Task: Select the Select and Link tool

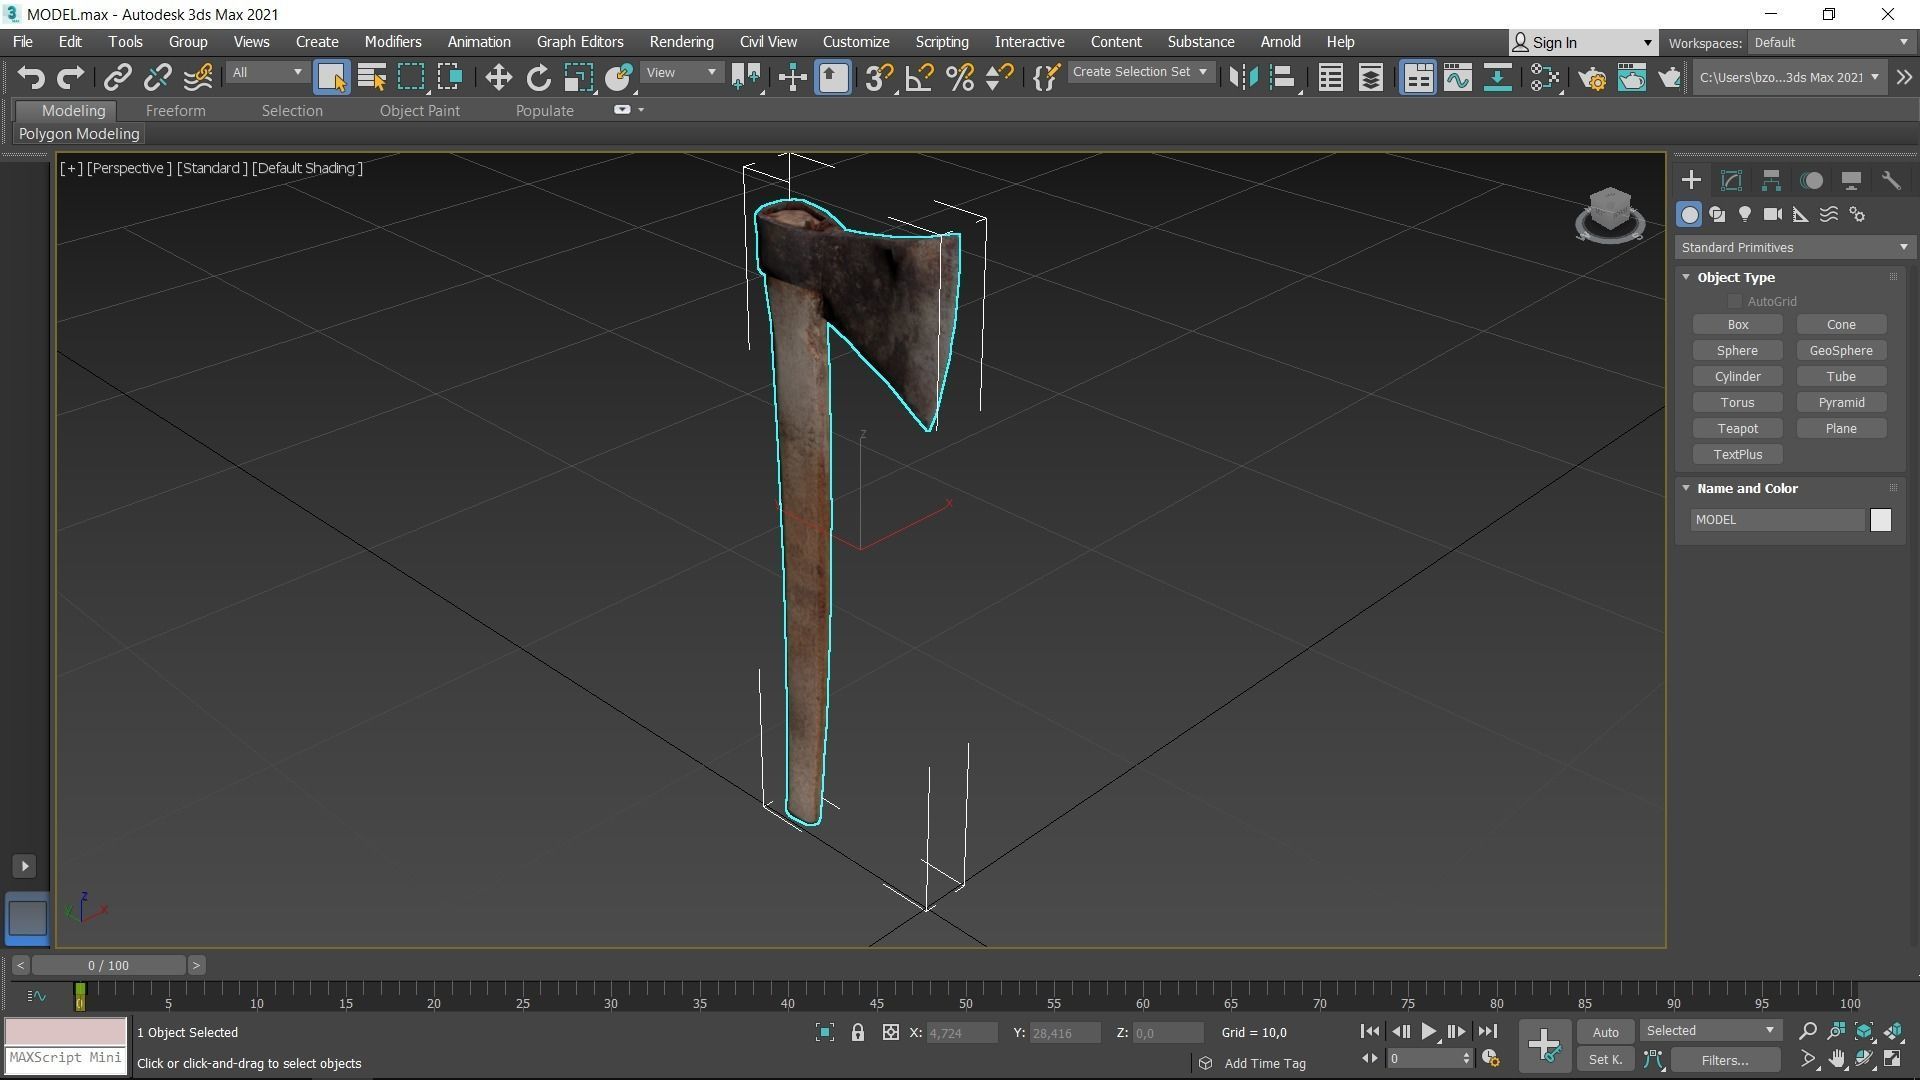Action: click(118, 77)
